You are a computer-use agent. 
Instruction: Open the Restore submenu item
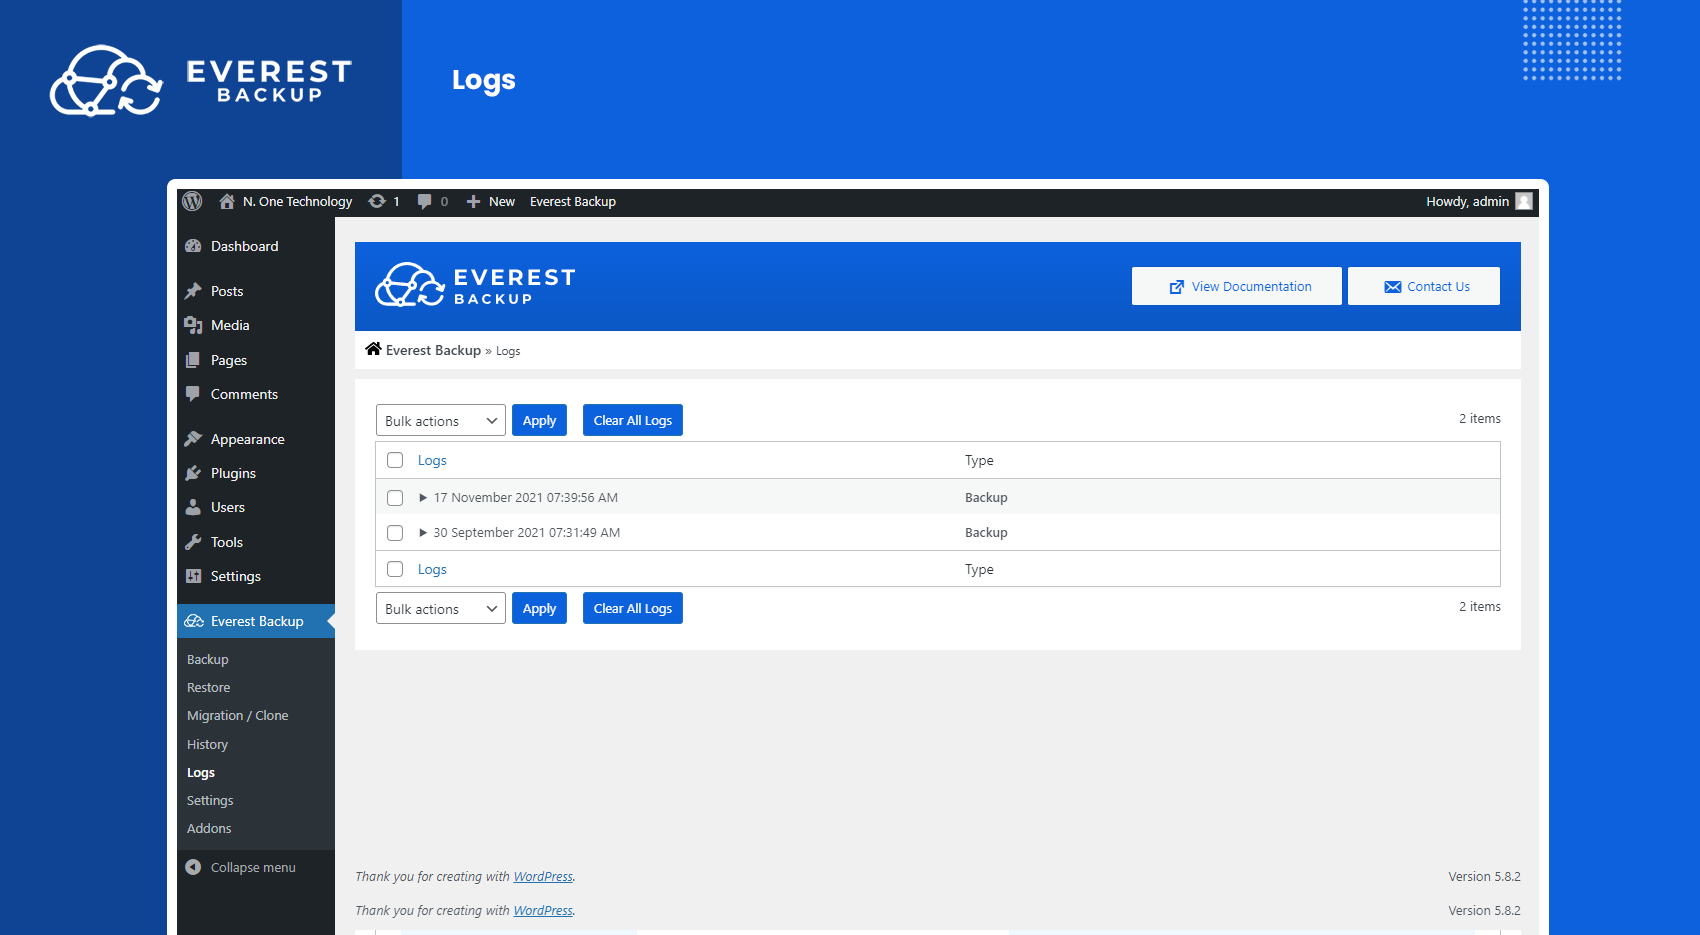tap(208, 687)
